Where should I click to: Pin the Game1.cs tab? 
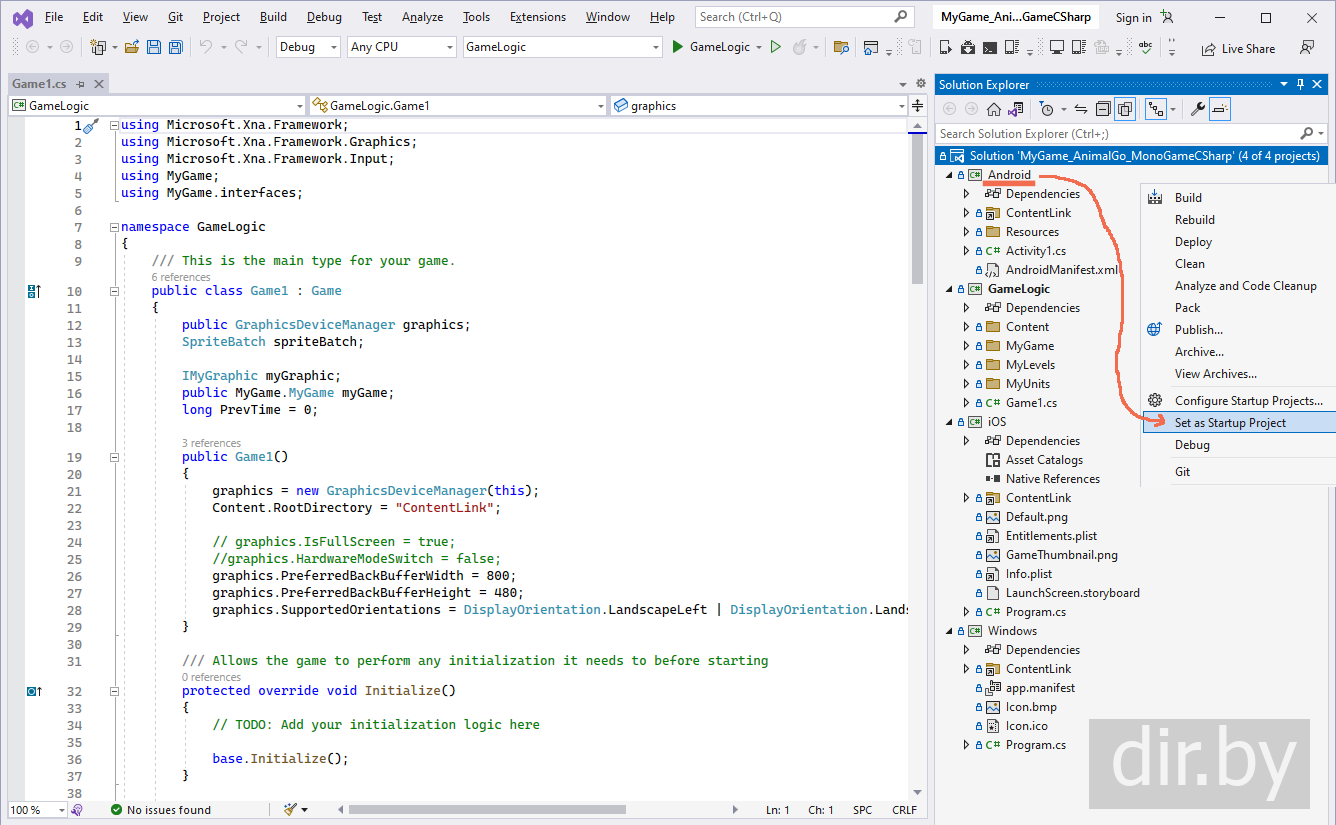click(x=81, y=85)
